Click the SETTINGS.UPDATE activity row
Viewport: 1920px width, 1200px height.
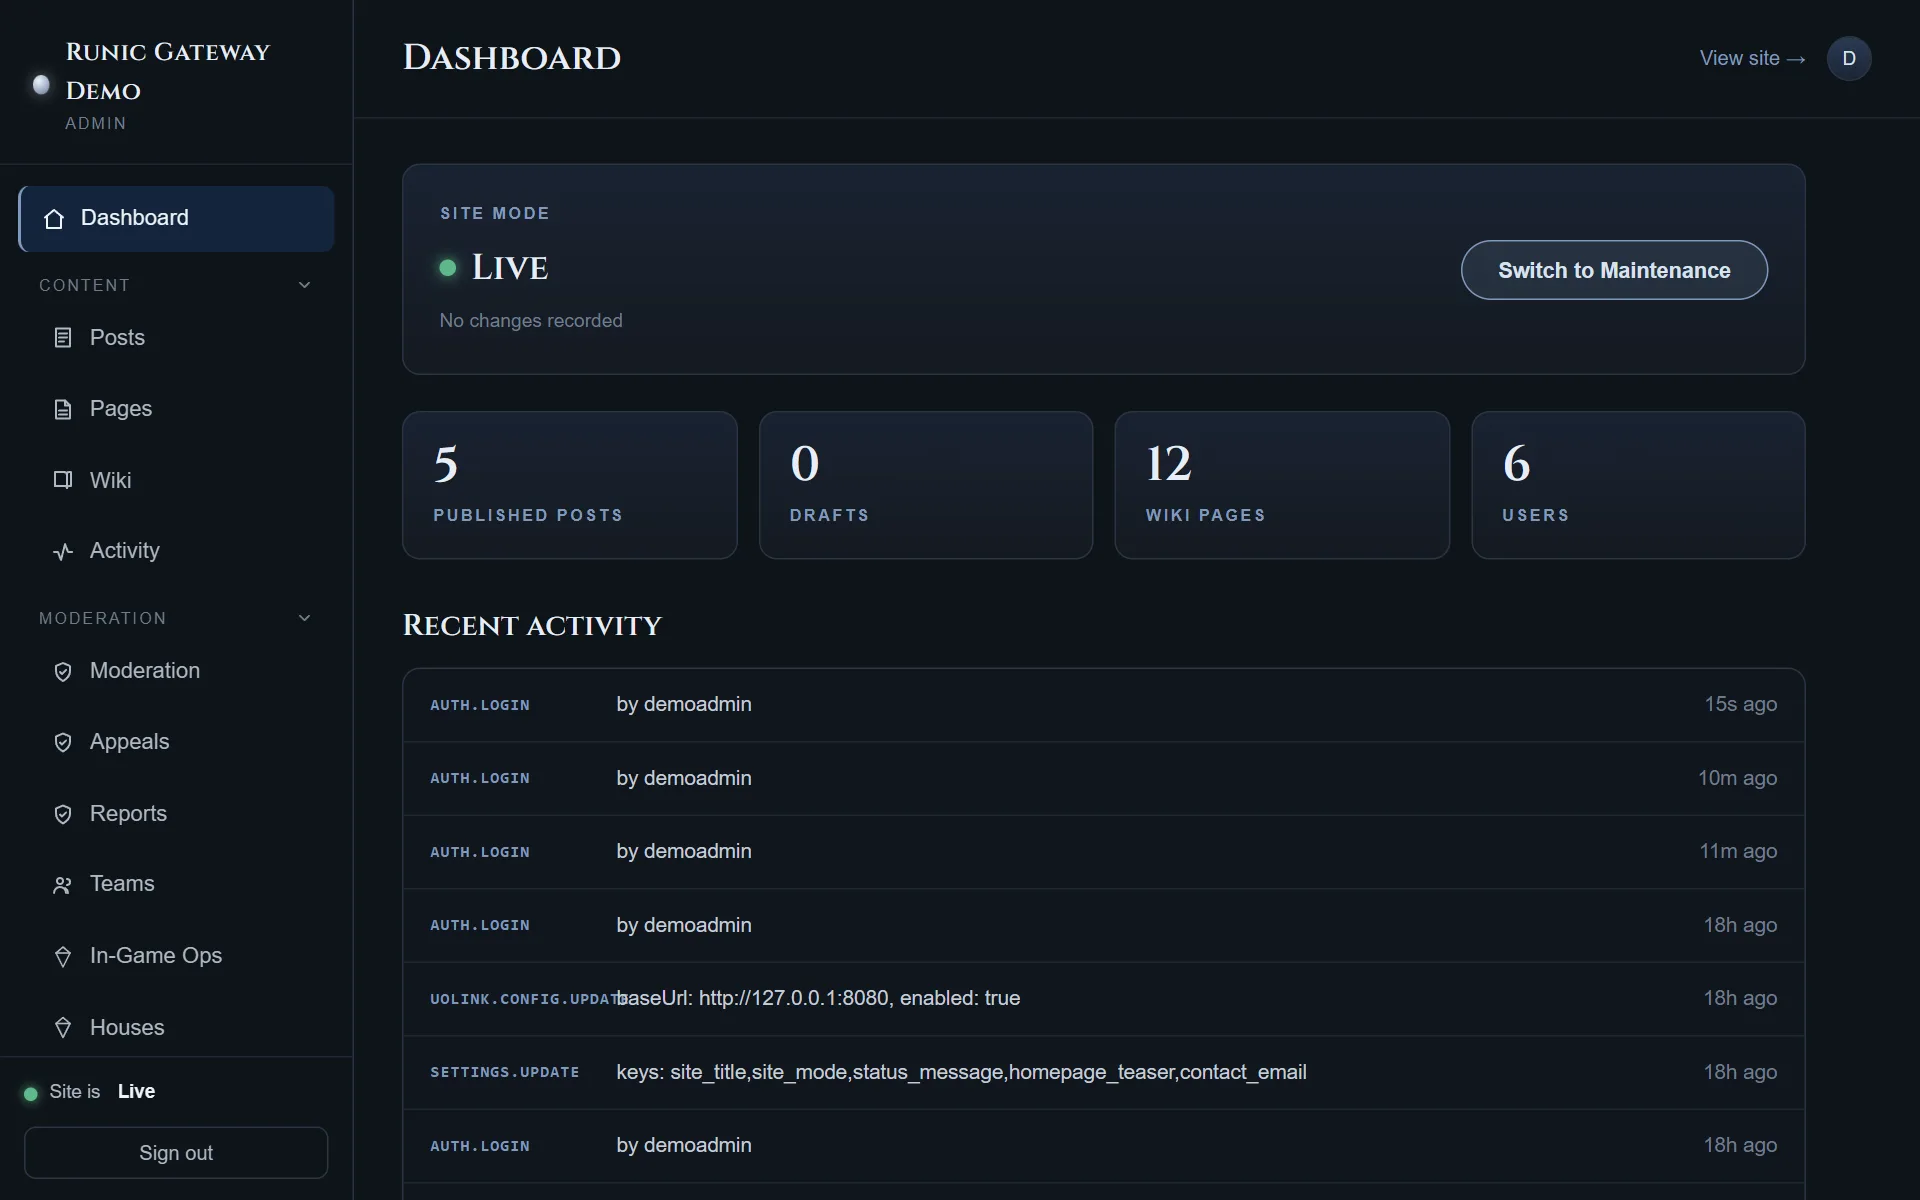coord(1104,1072)
